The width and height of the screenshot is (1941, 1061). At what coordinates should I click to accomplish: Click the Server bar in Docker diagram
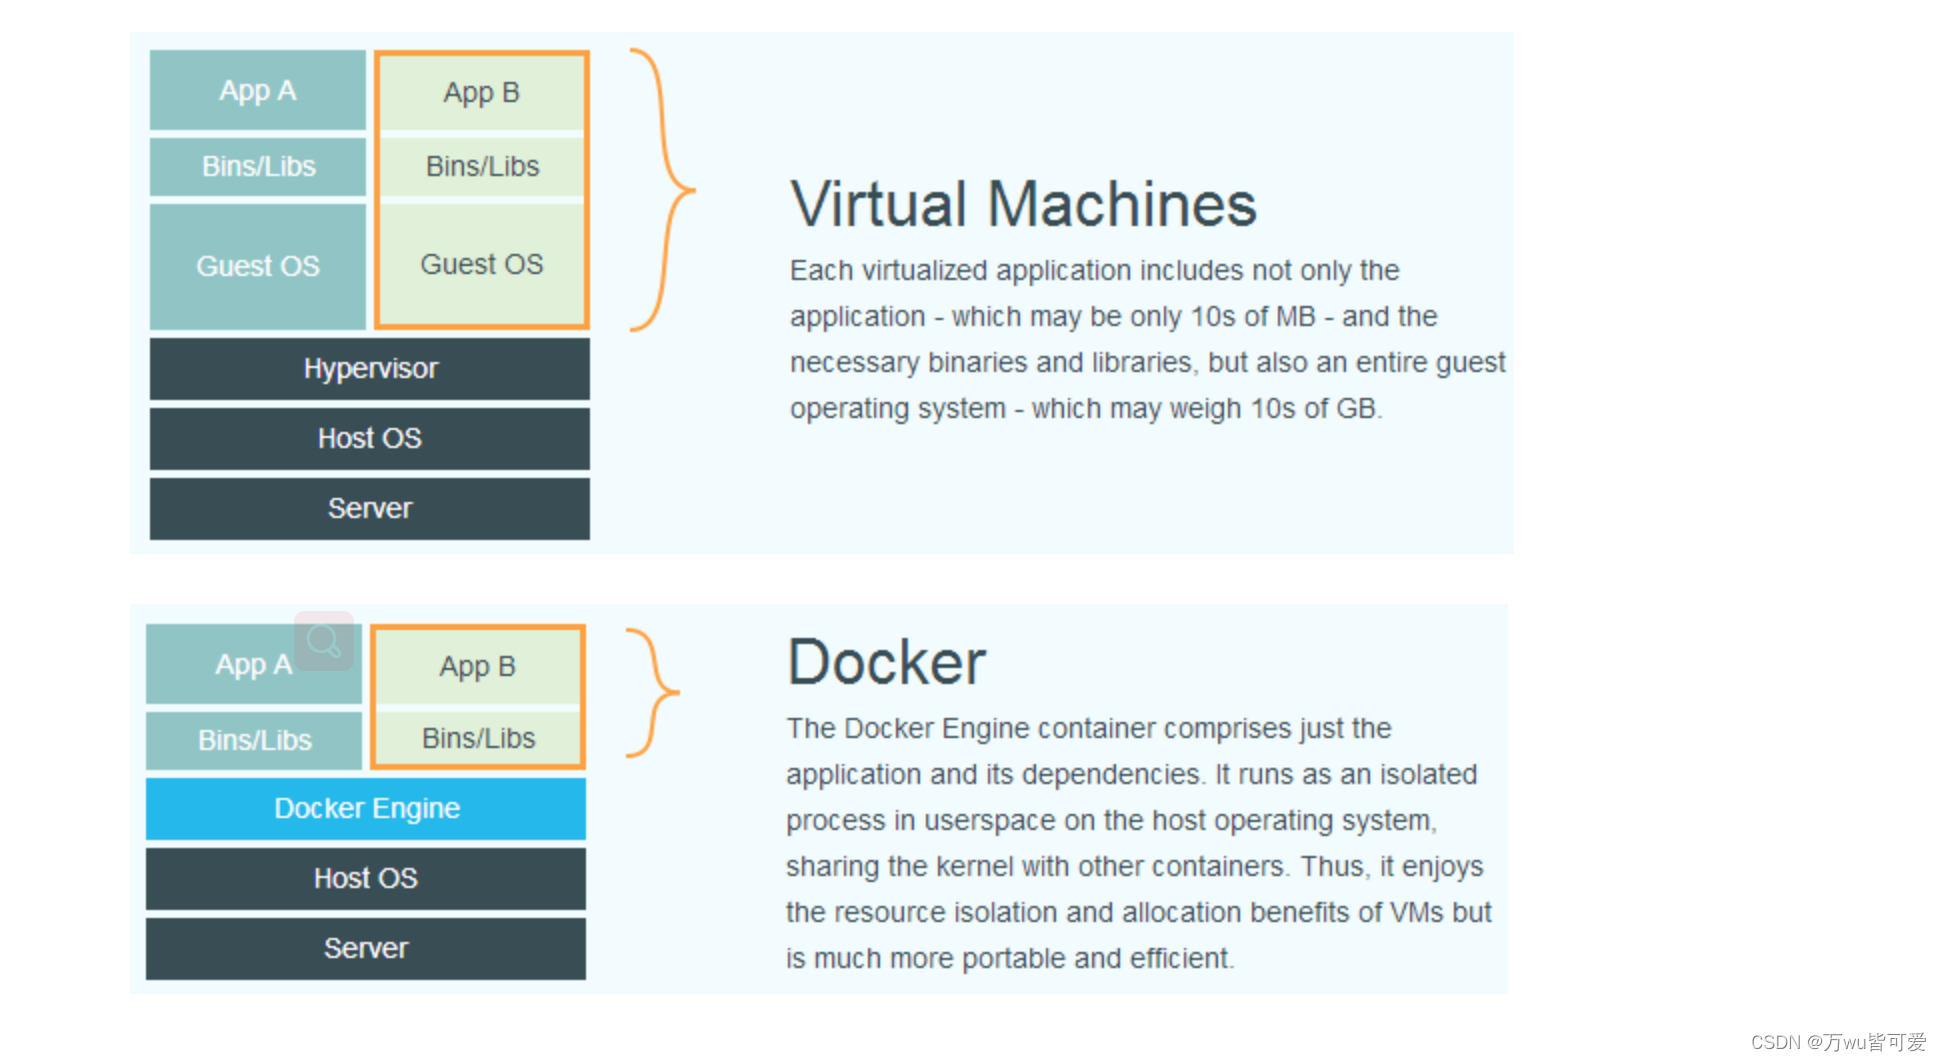coord(366,949)
